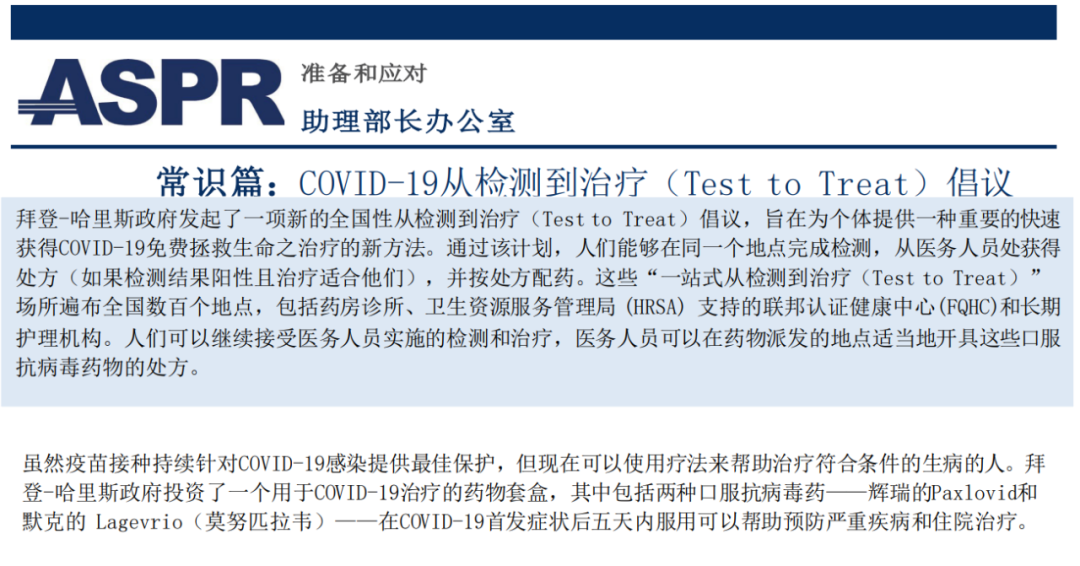
Task: Click the 助理部长办公室 heading
Action: point(408,121)
